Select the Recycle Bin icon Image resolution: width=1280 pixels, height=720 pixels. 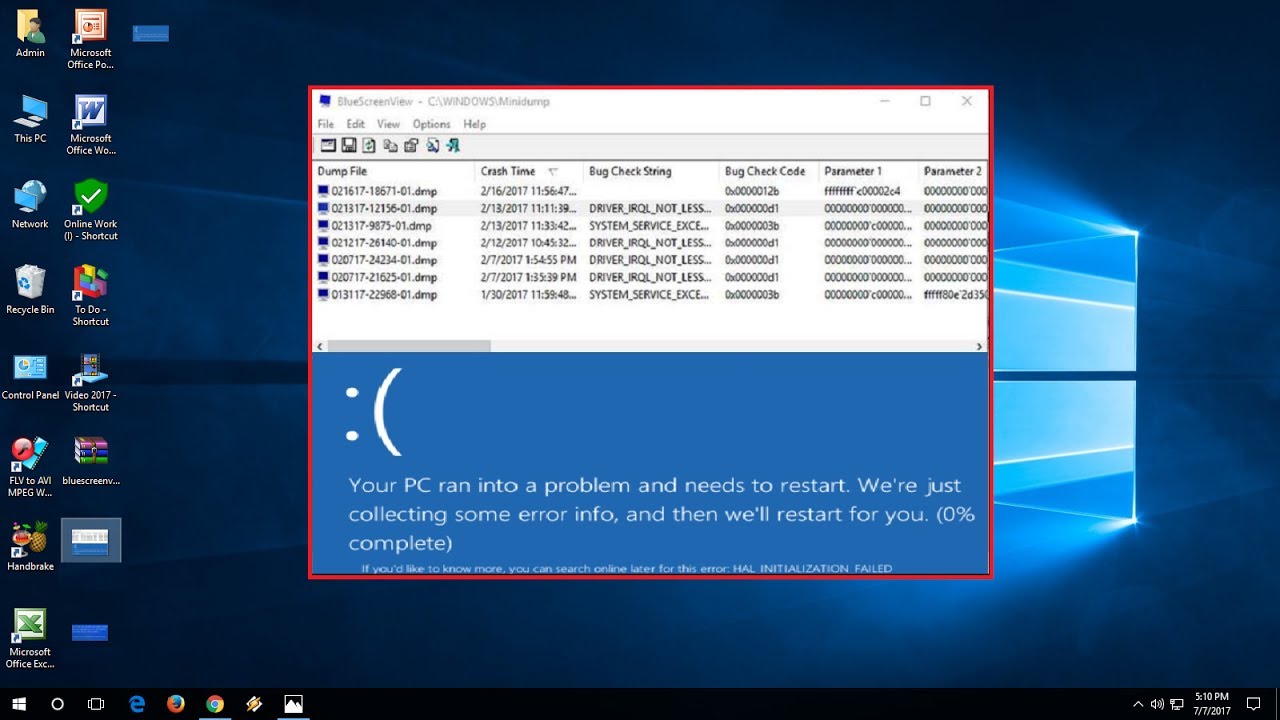pos(30,291)
